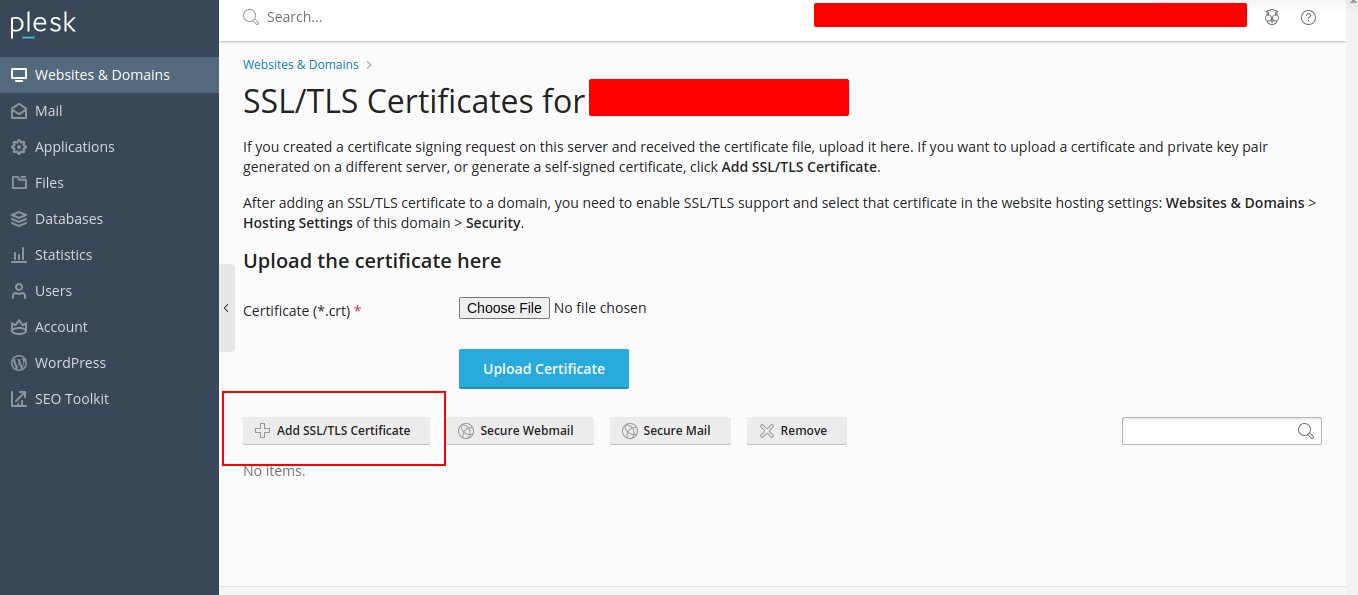This screenshot has height=595, width=1358.
Task: Click the Websites & Domains breadcrumb link
Action: (x=300, y=64)
